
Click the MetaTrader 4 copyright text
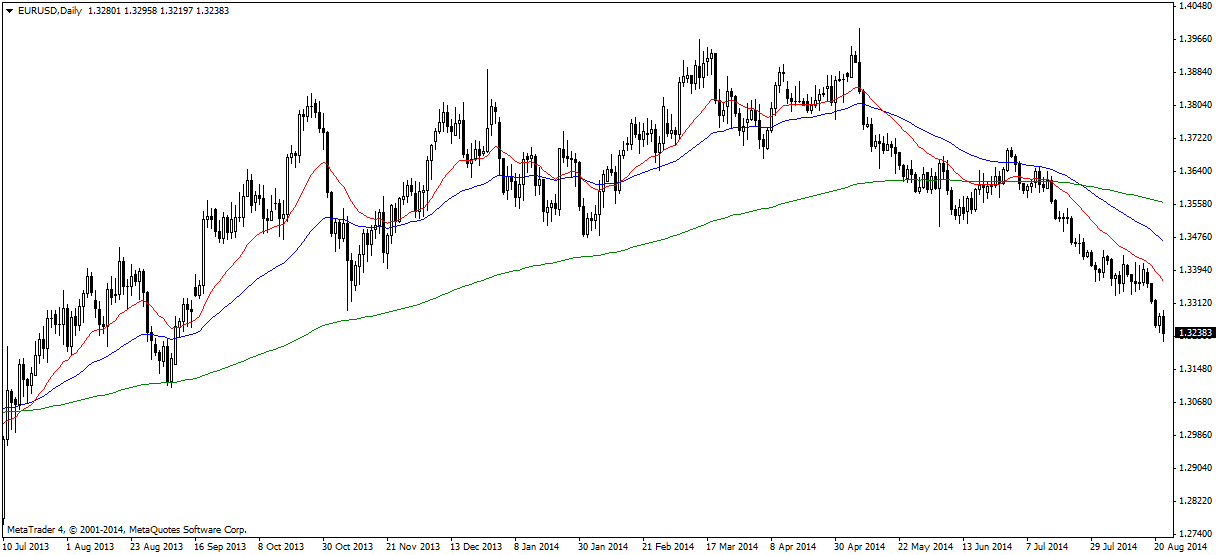(x=126, y=529)
